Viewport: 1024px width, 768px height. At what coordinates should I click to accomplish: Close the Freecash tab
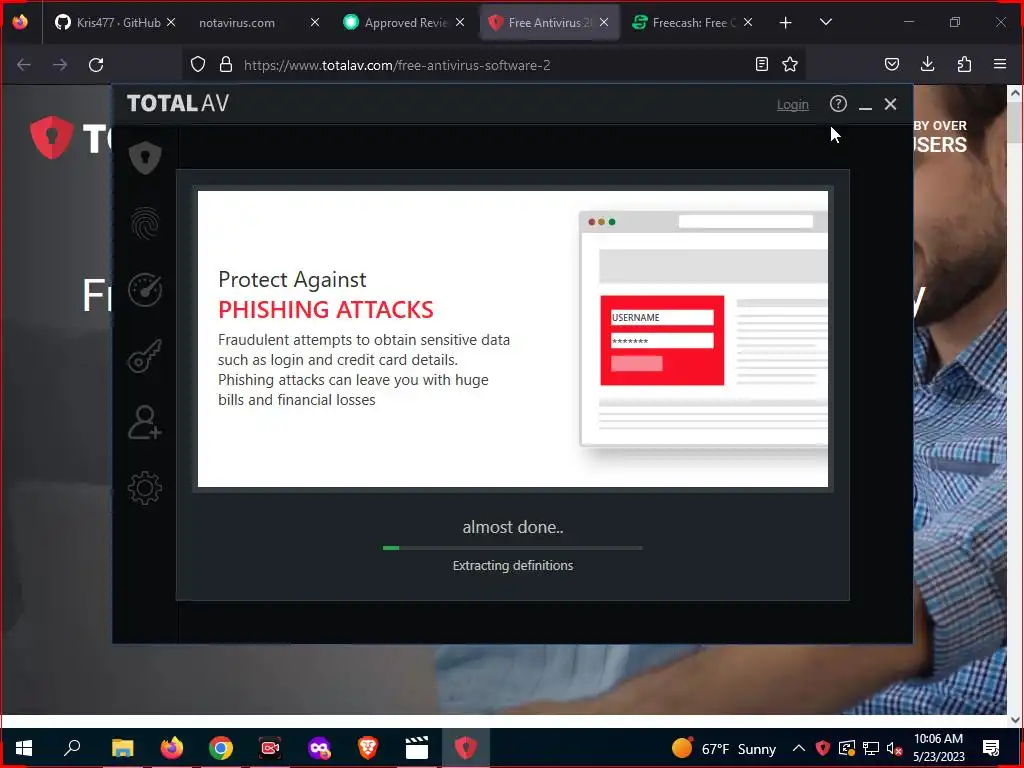click(748, 22)
